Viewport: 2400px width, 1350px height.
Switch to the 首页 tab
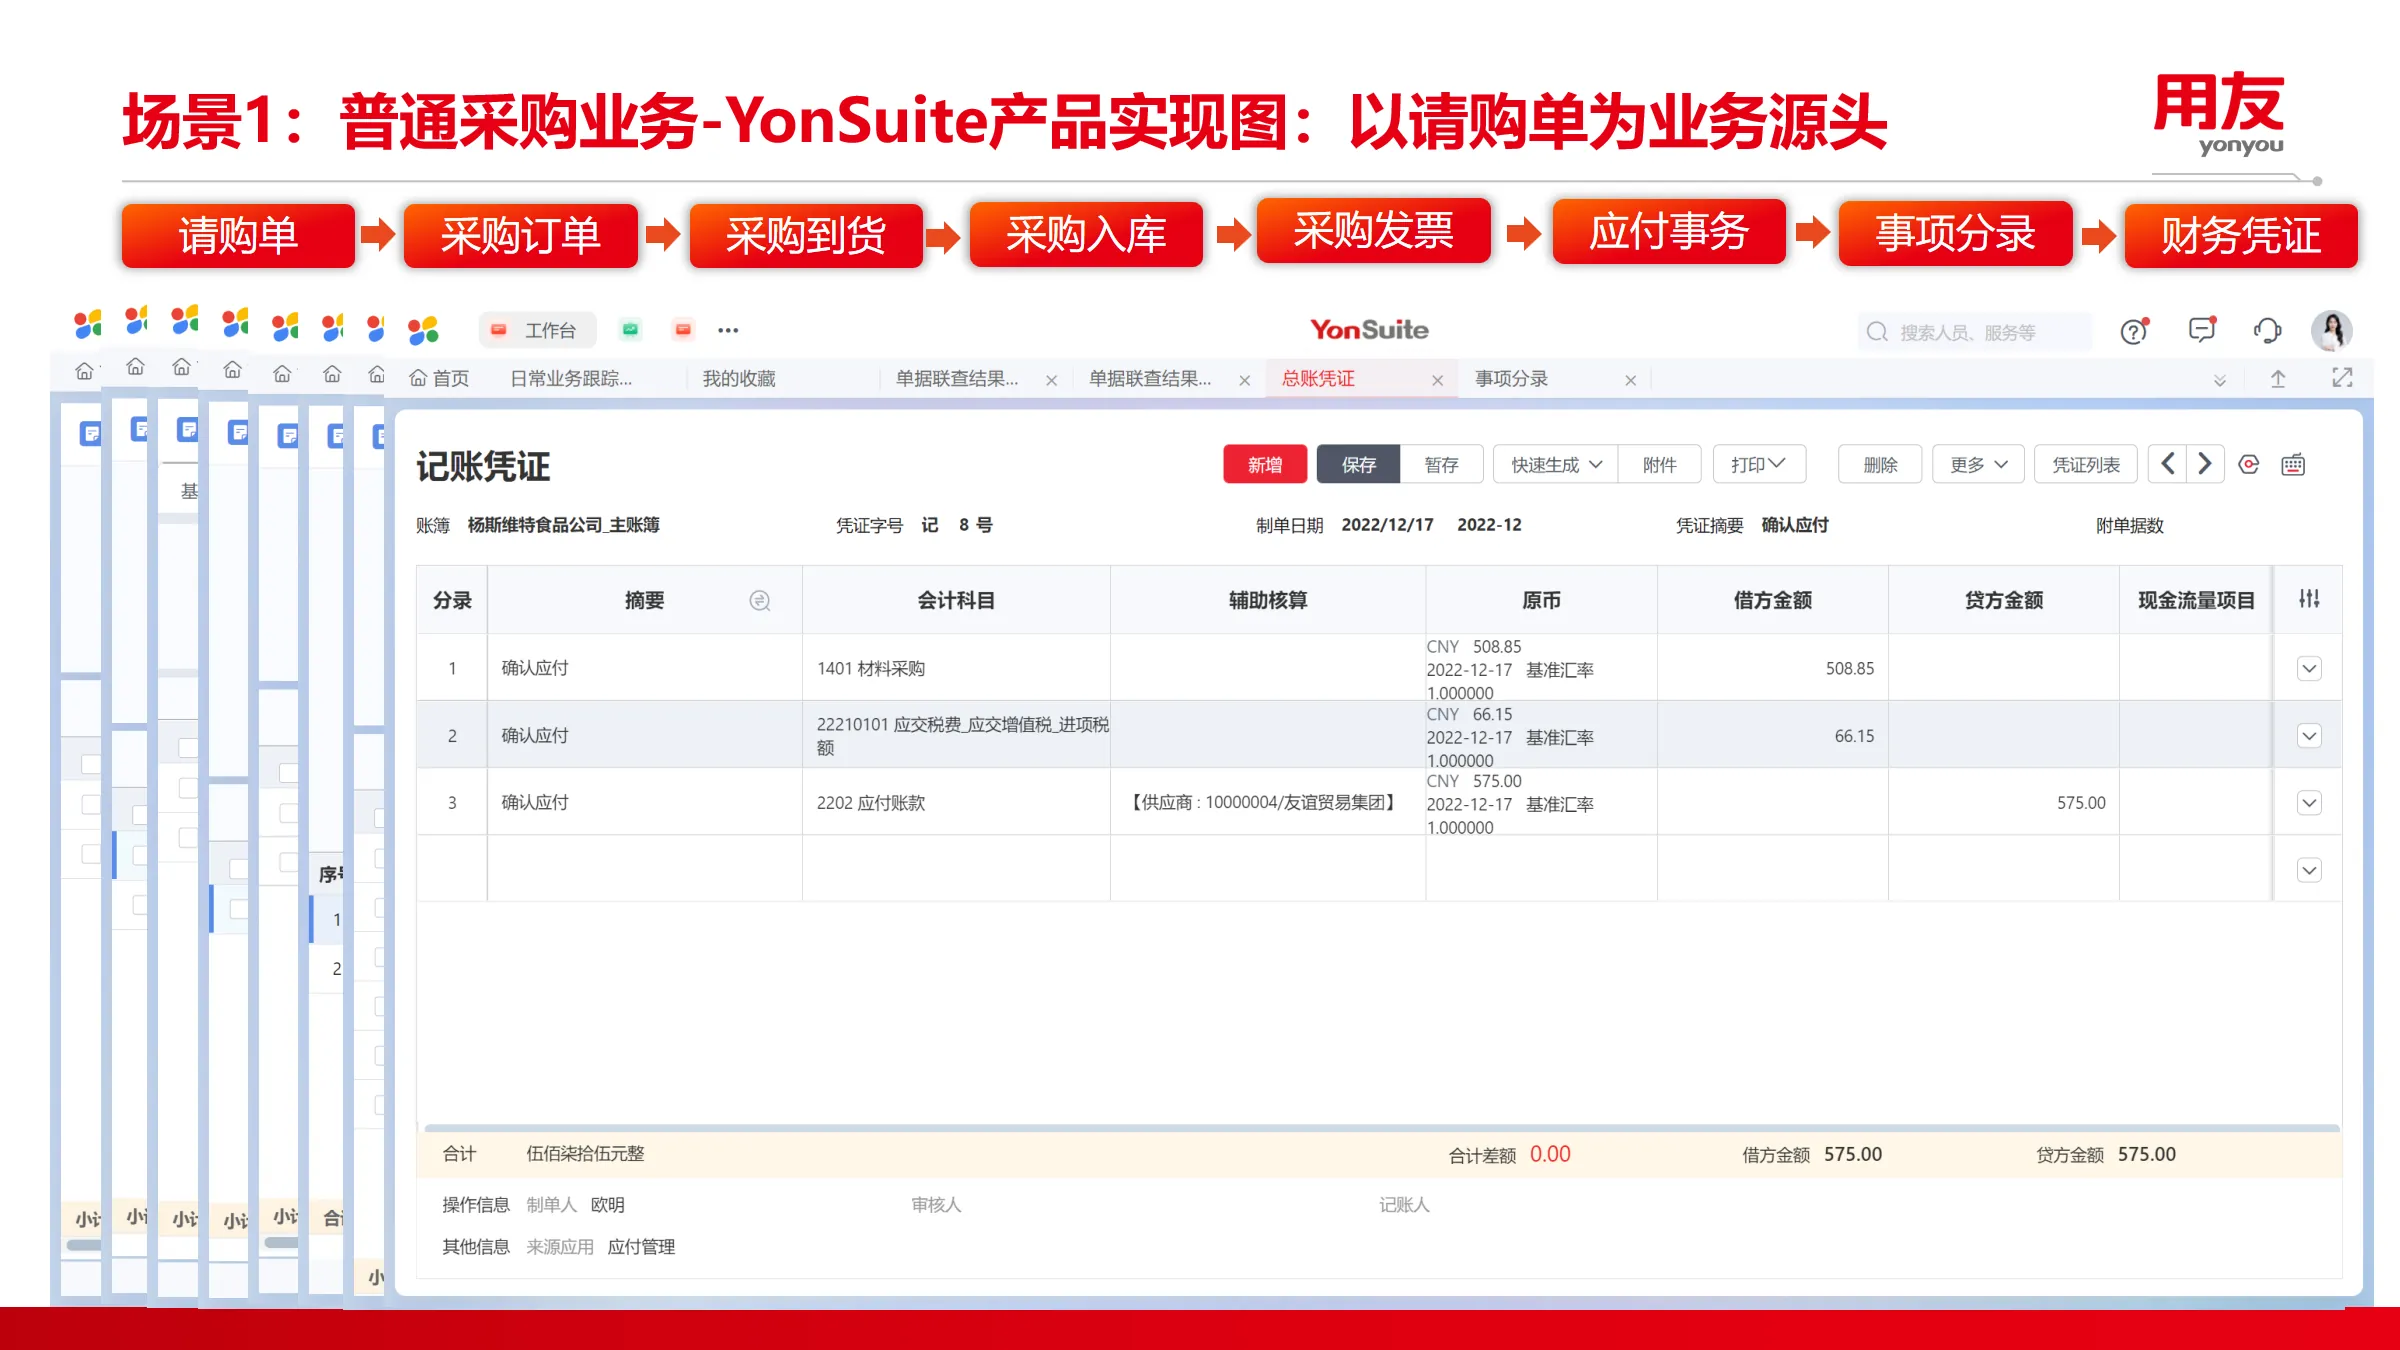click(x=439, y=379)
